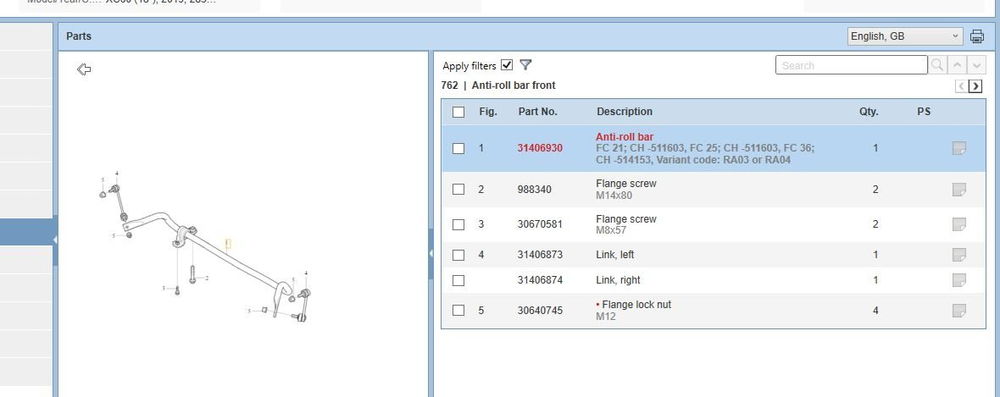Click the anti-roll bar exploded diagram
The image size is (1000, 397).
coord(204,246)
